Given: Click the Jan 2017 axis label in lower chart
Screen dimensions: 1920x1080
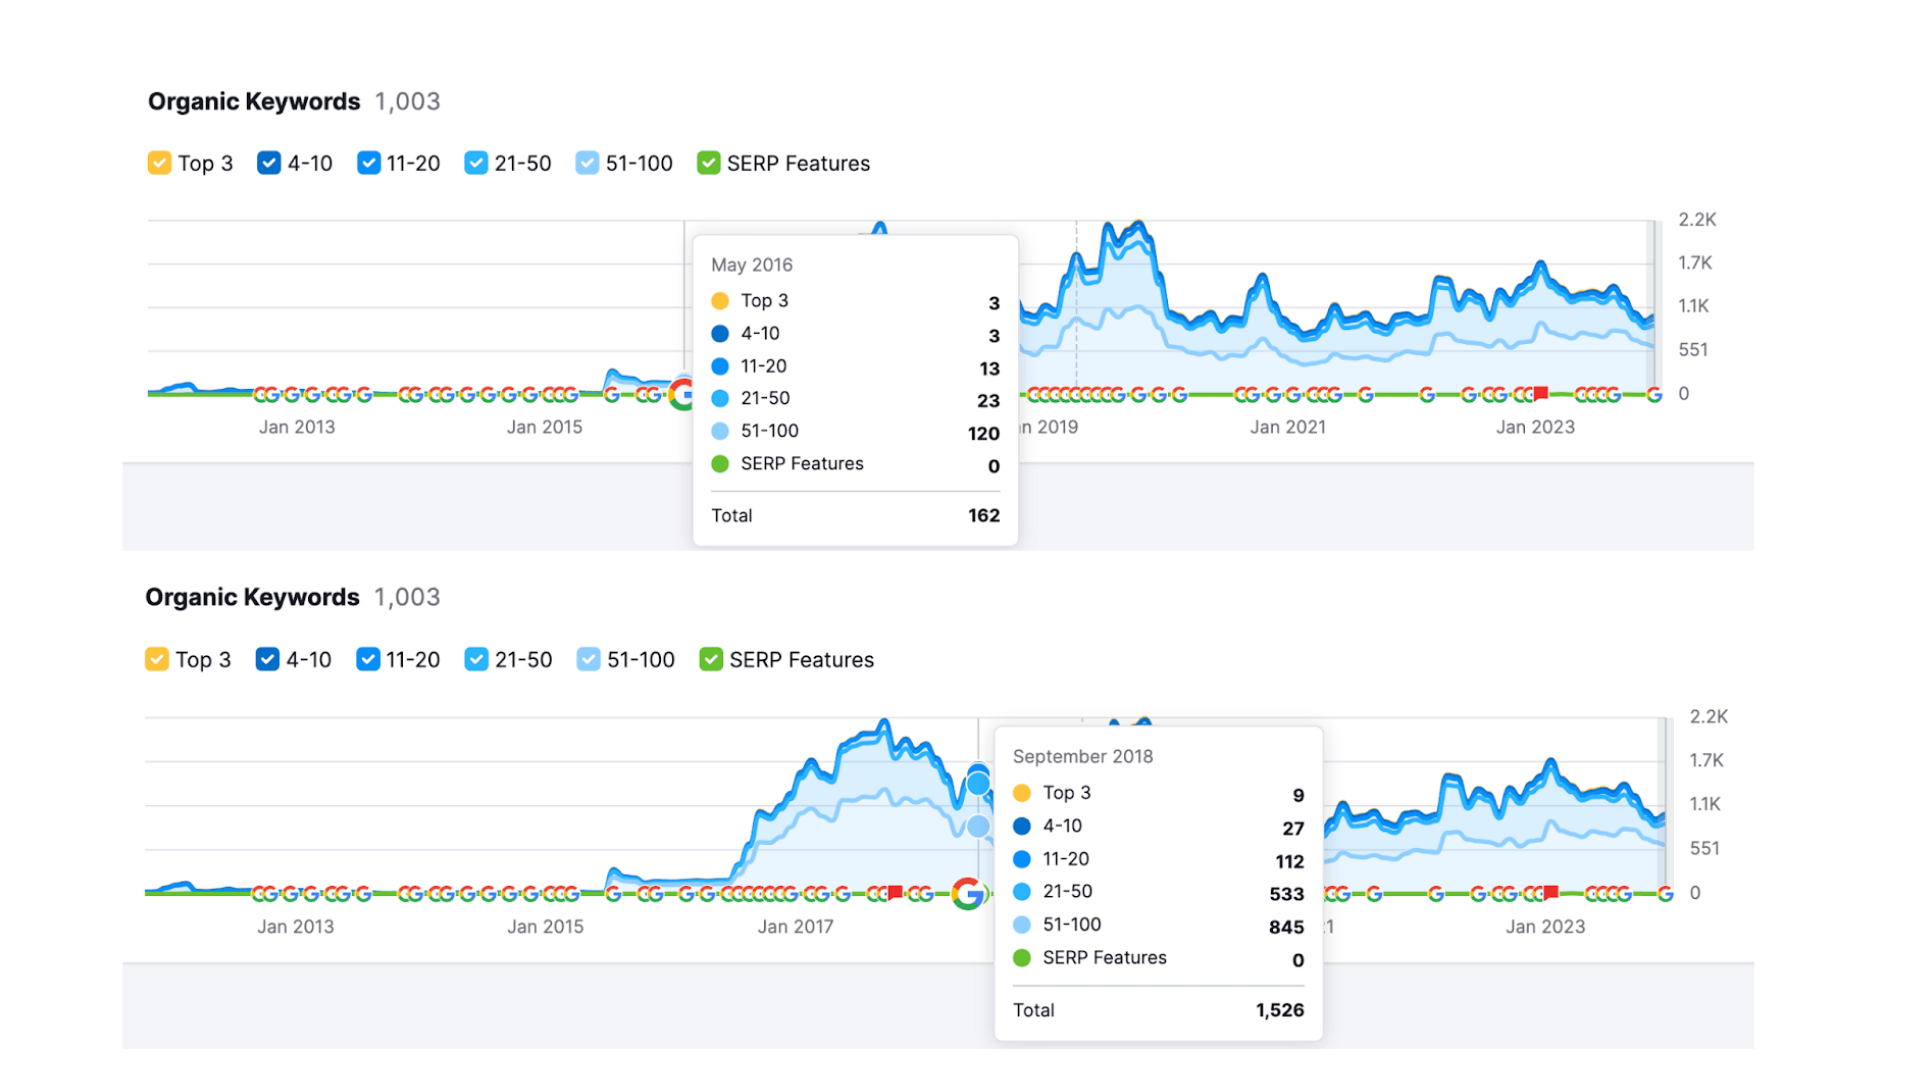Looking at the screenshot, I should [x=796, y=927].
